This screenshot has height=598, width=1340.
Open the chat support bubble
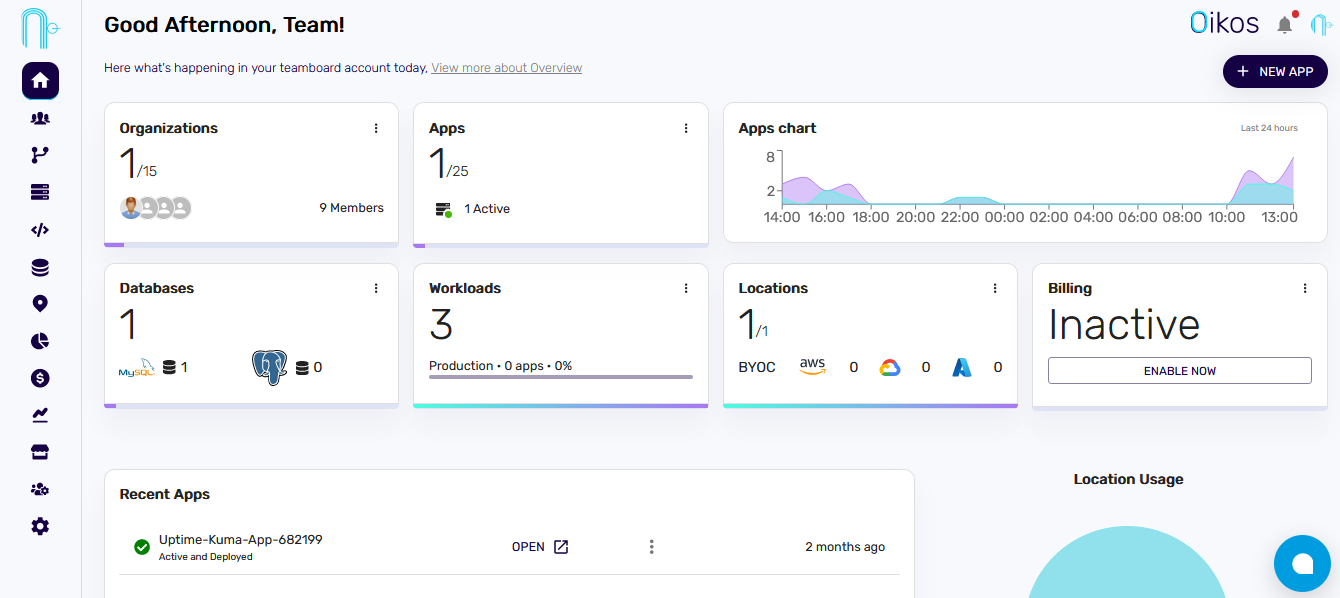[x=1302, y=563]
